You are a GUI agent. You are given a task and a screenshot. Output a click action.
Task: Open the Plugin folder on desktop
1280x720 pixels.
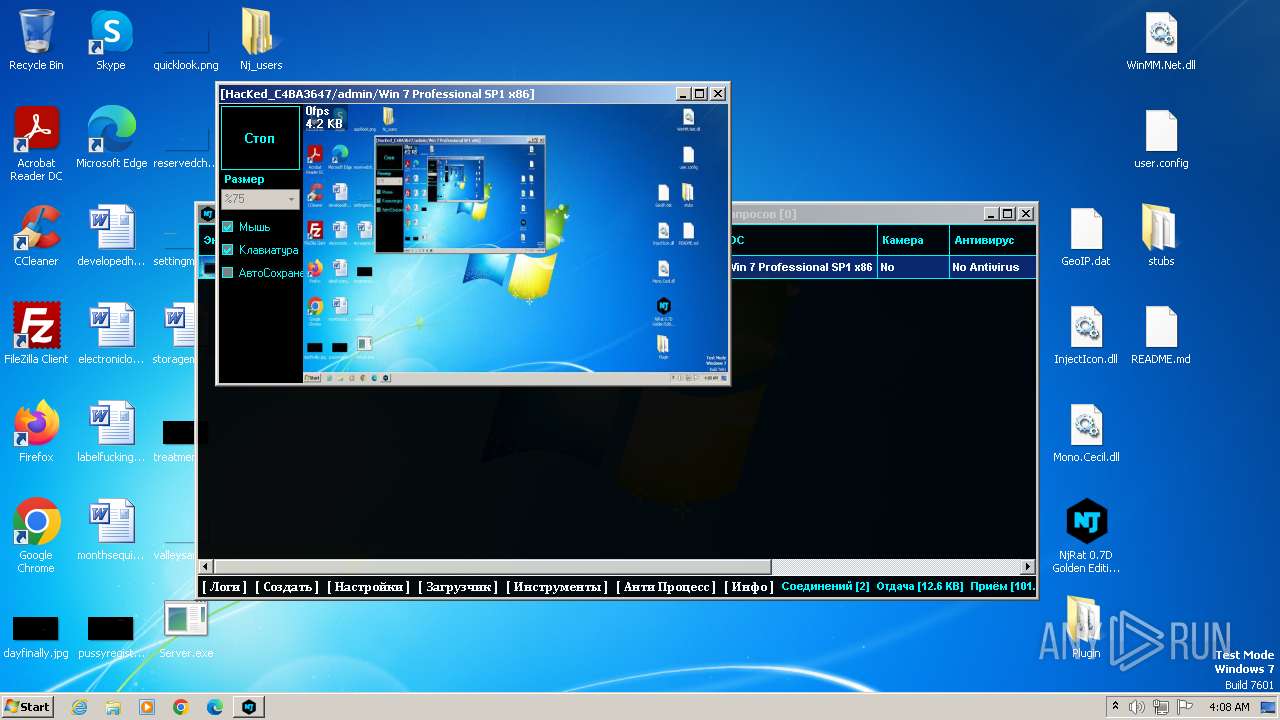point(1086,628)
